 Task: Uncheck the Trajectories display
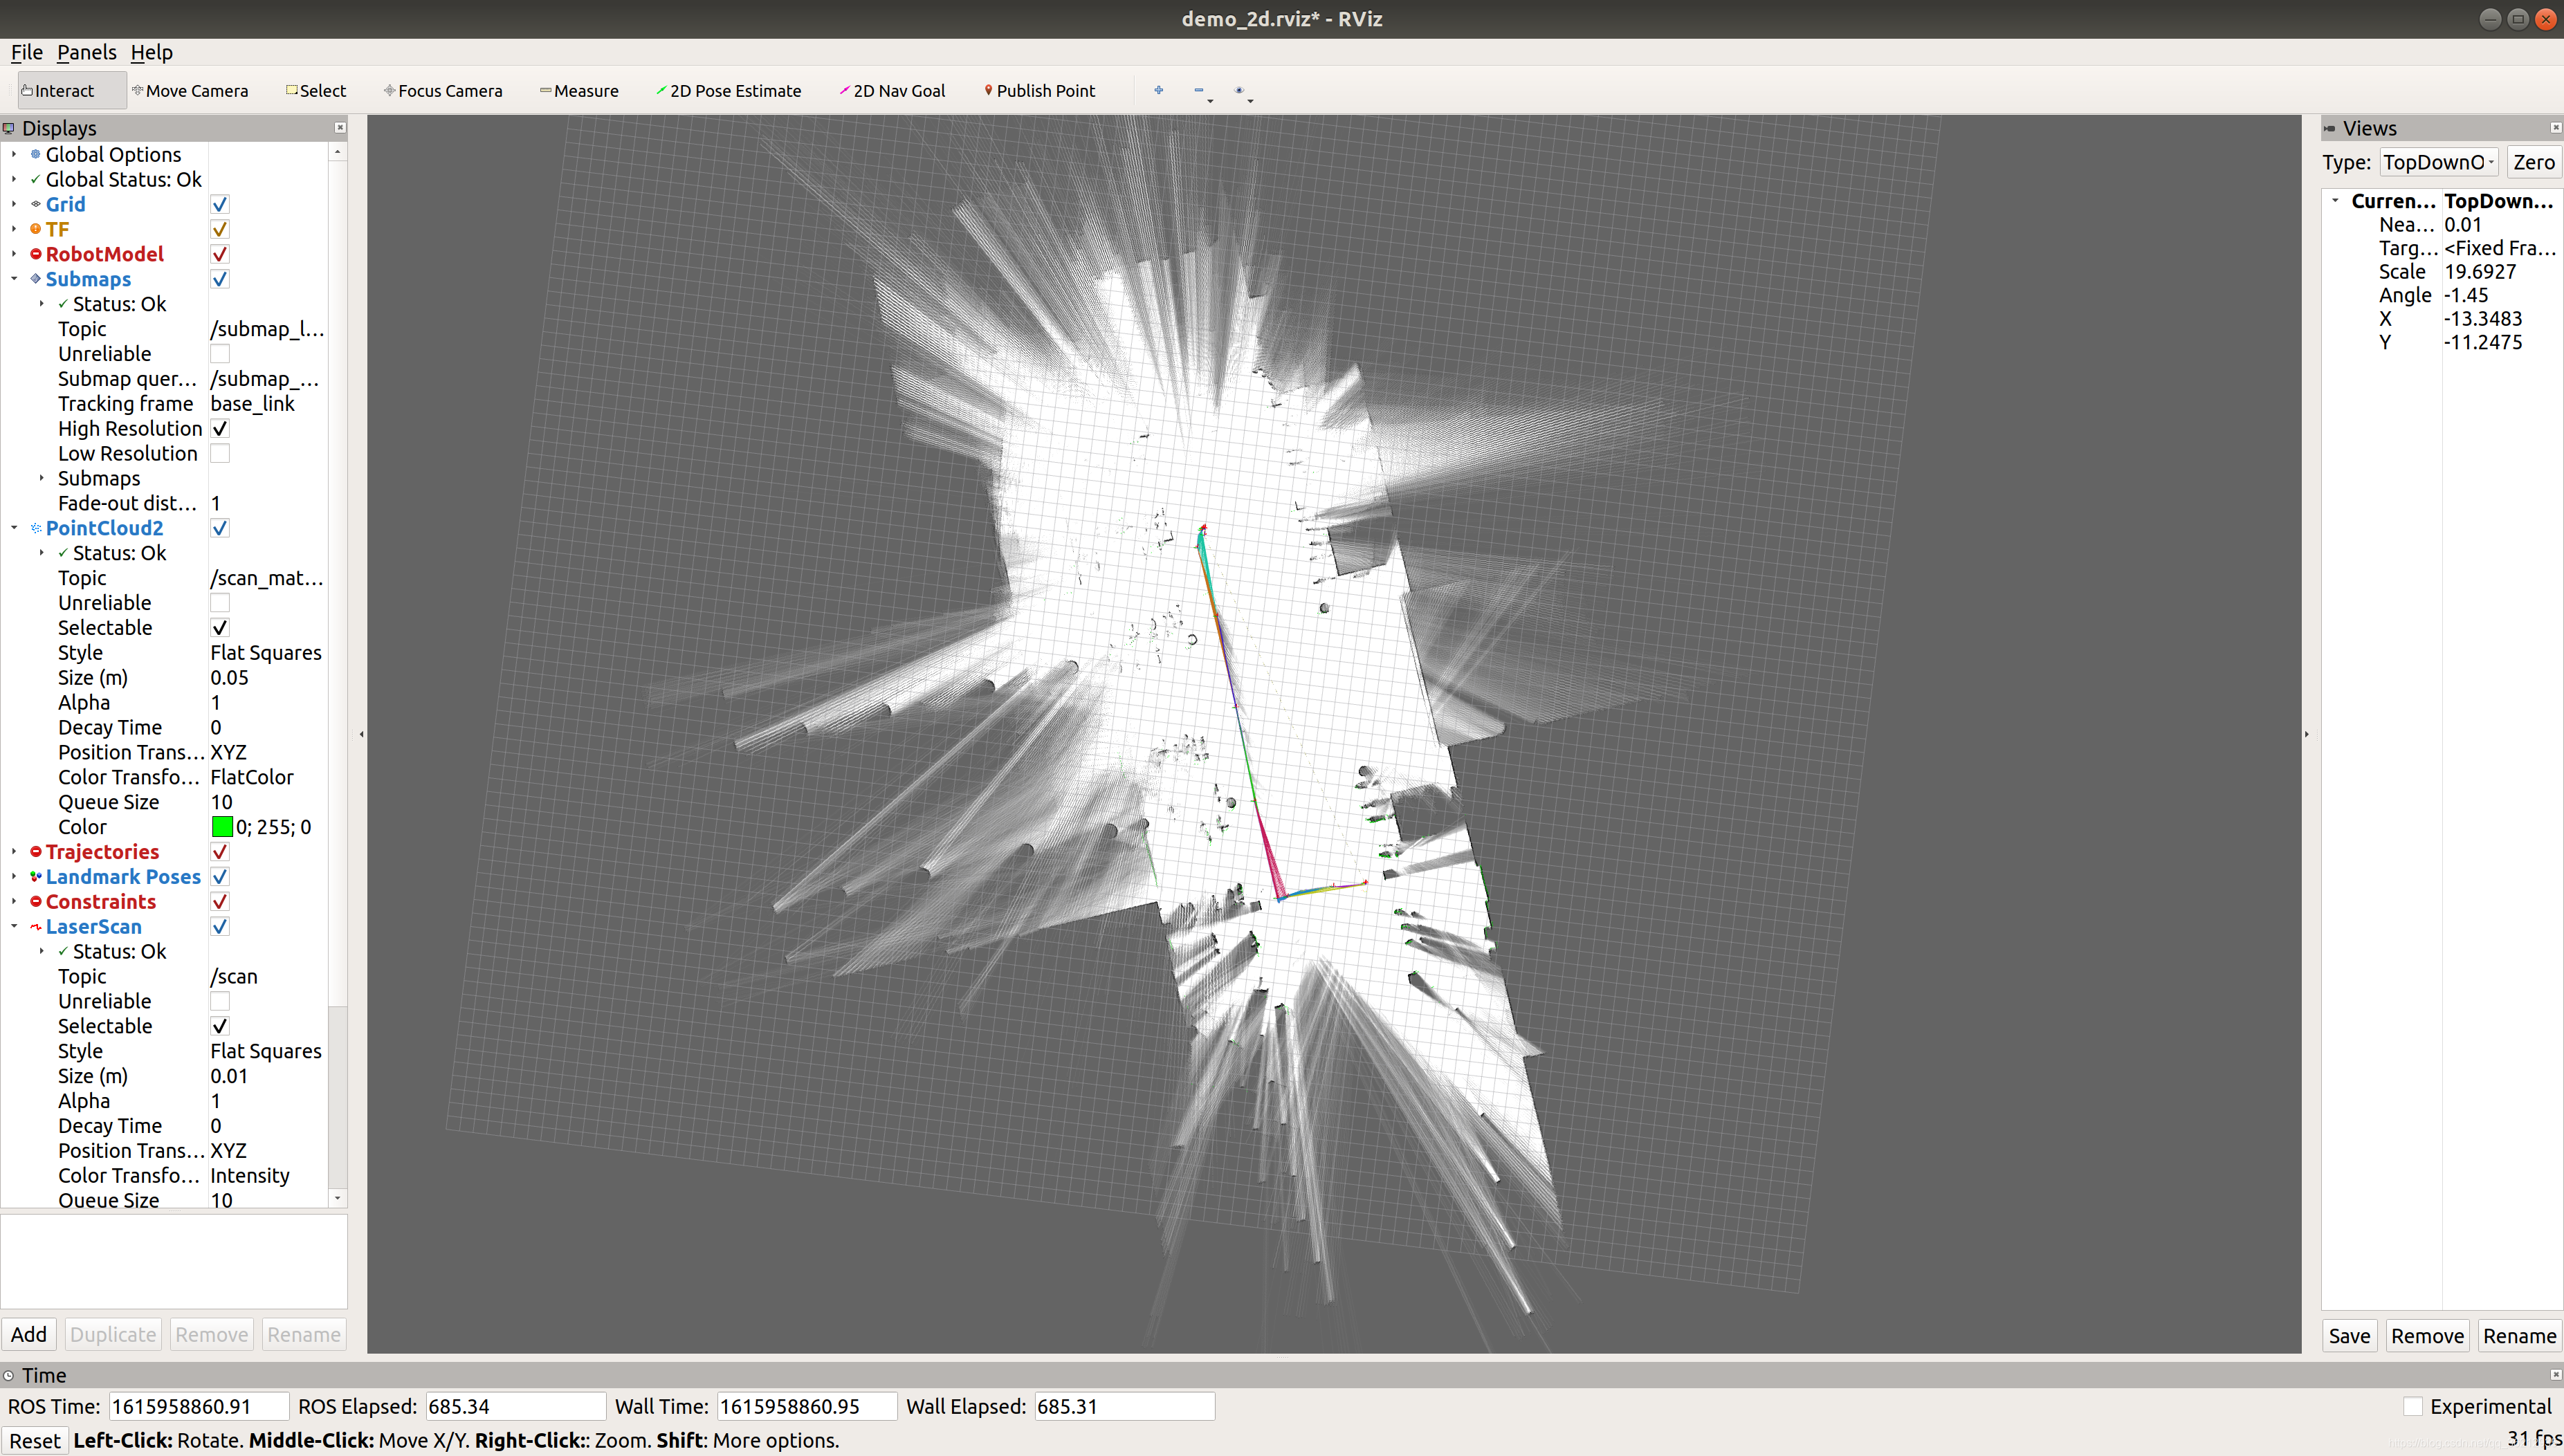[220, 852]
